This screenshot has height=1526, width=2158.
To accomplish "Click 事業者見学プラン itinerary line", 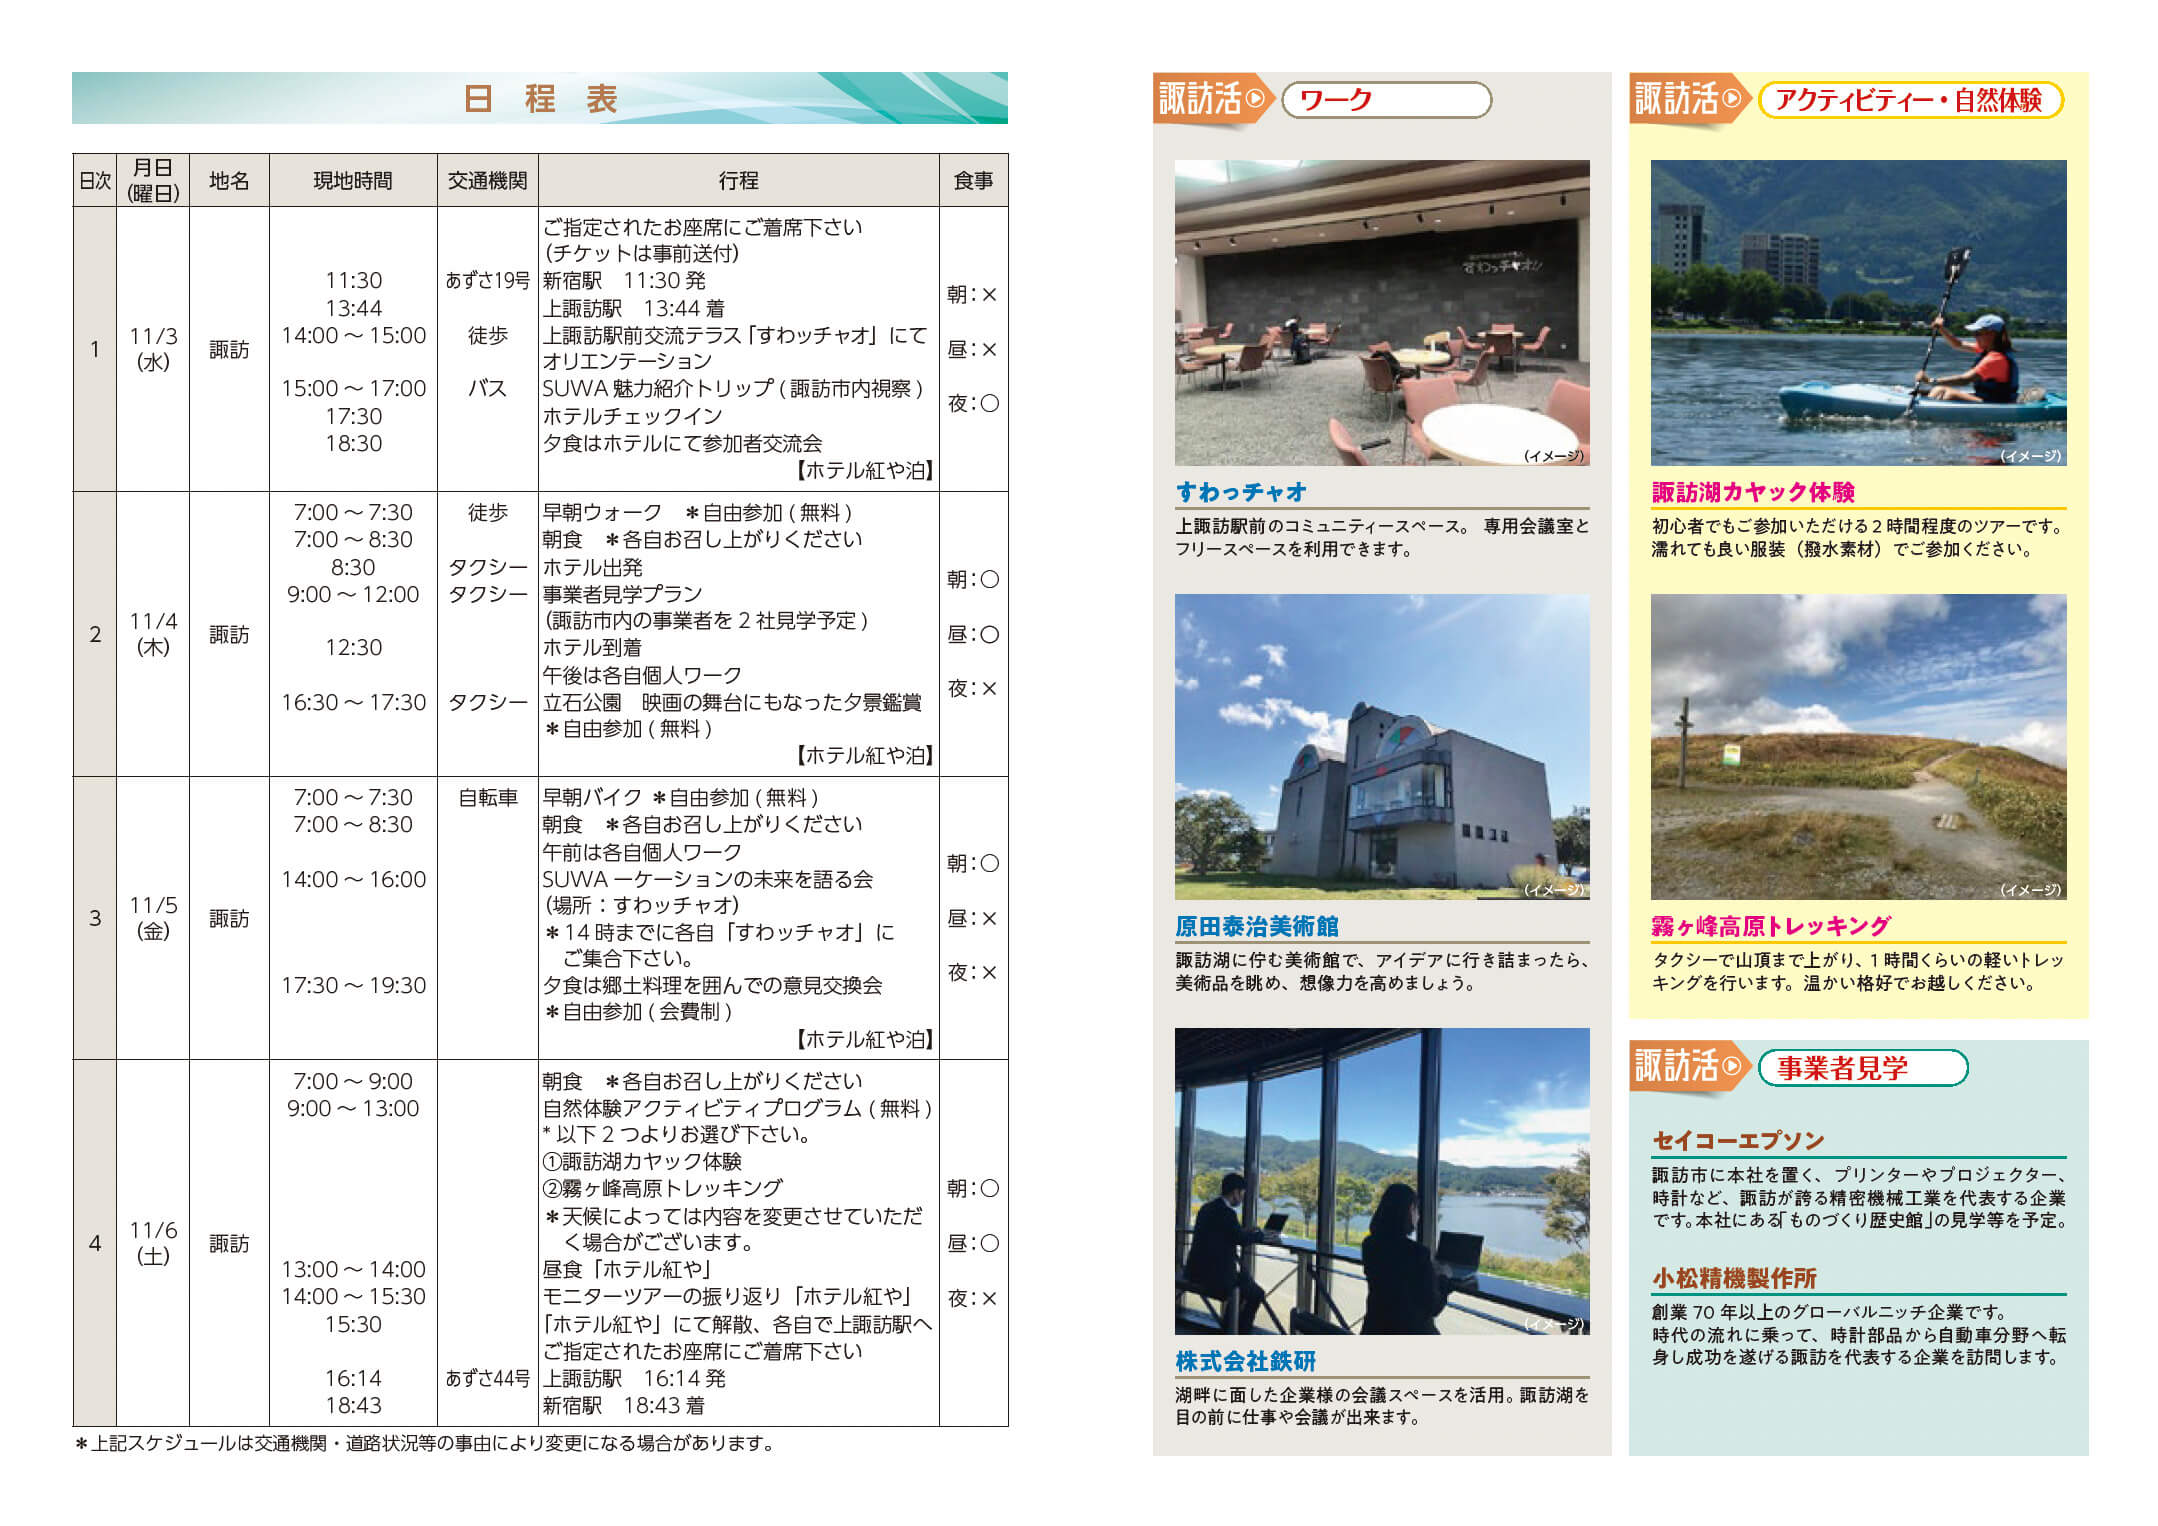I will coord(622,594).
